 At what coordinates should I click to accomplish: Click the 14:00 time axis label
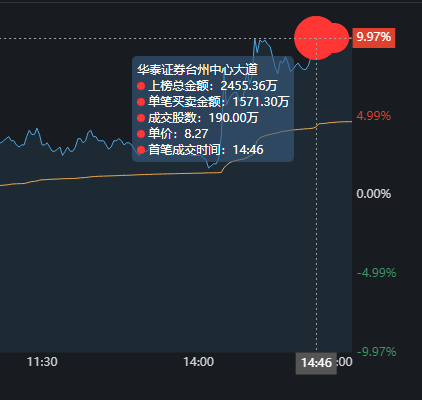[198, 362]
